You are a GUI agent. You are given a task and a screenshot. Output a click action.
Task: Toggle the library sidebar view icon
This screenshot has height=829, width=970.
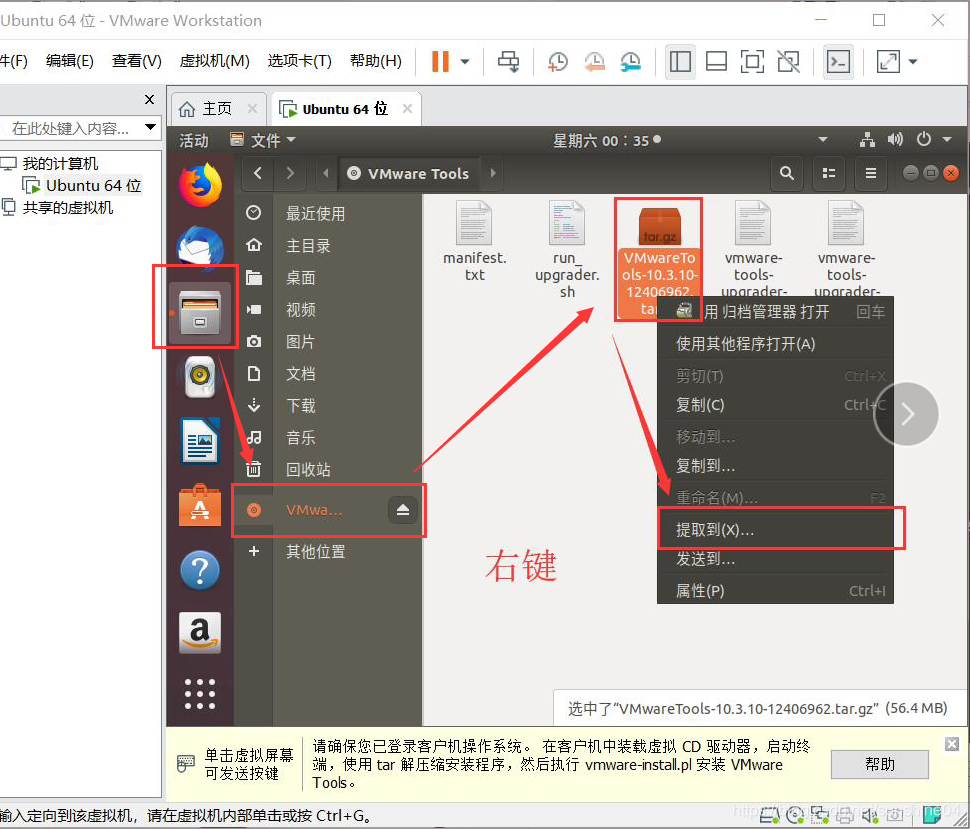point(680,61)
